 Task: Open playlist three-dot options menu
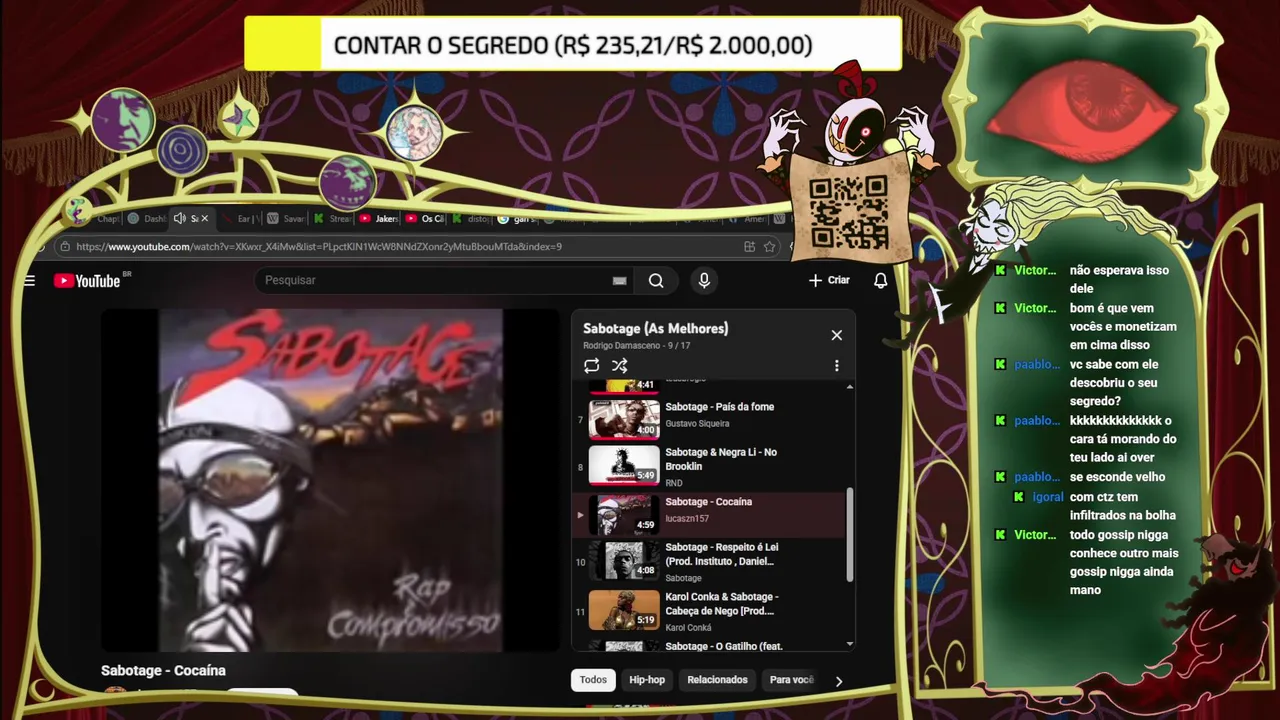point(837,366)
